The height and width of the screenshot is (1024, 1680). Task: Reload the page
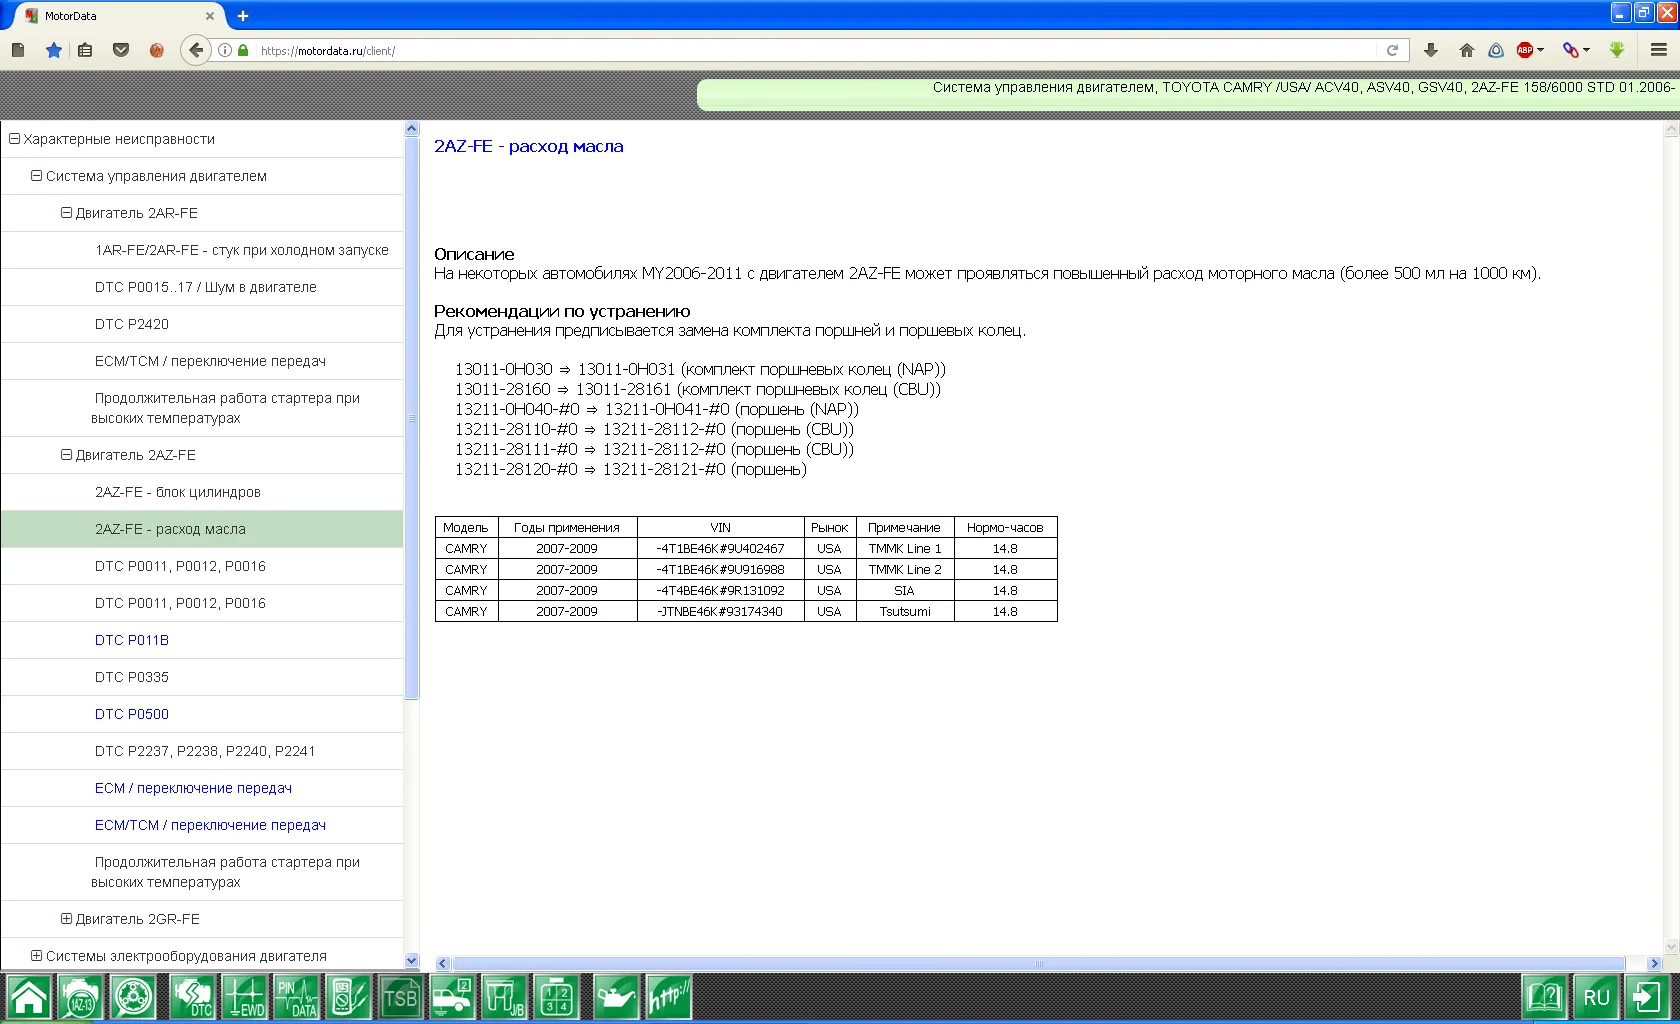point(1392,50)
